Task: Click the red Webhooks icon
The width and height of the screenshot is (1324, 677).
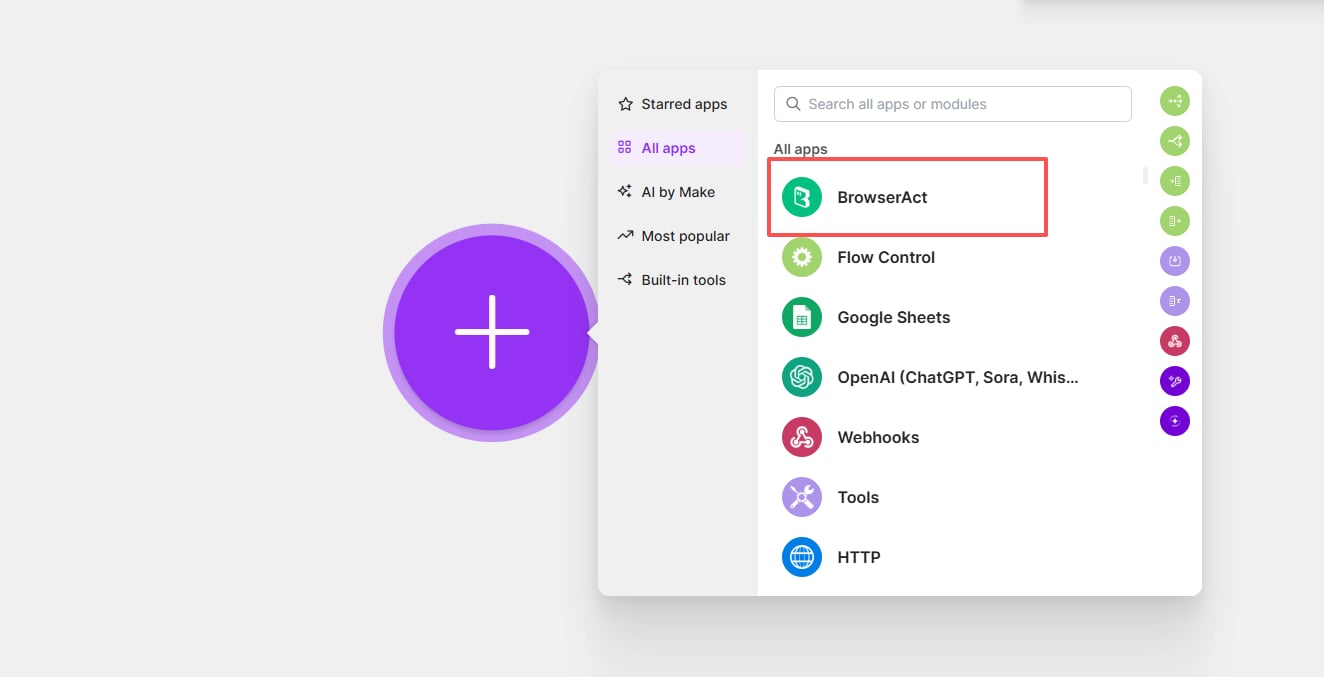Action: pyautogui.click(x=801, y=437)
